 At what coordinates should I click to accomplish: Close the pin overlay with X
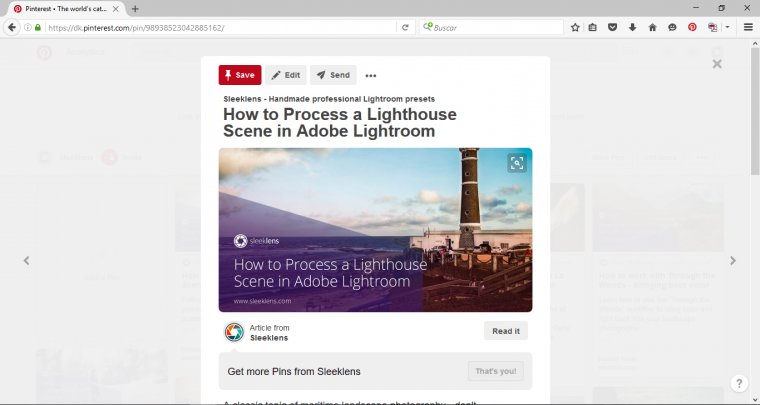[717, 64]
